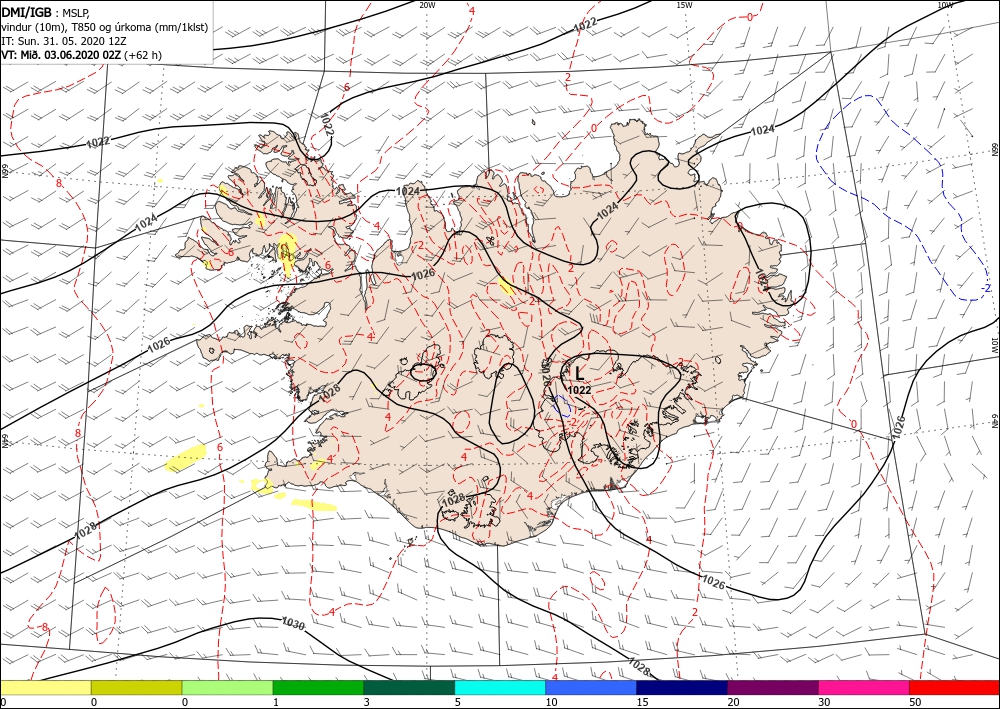Click the light green legend swatch
This screenshot has width=1000, height=709.
228,687
